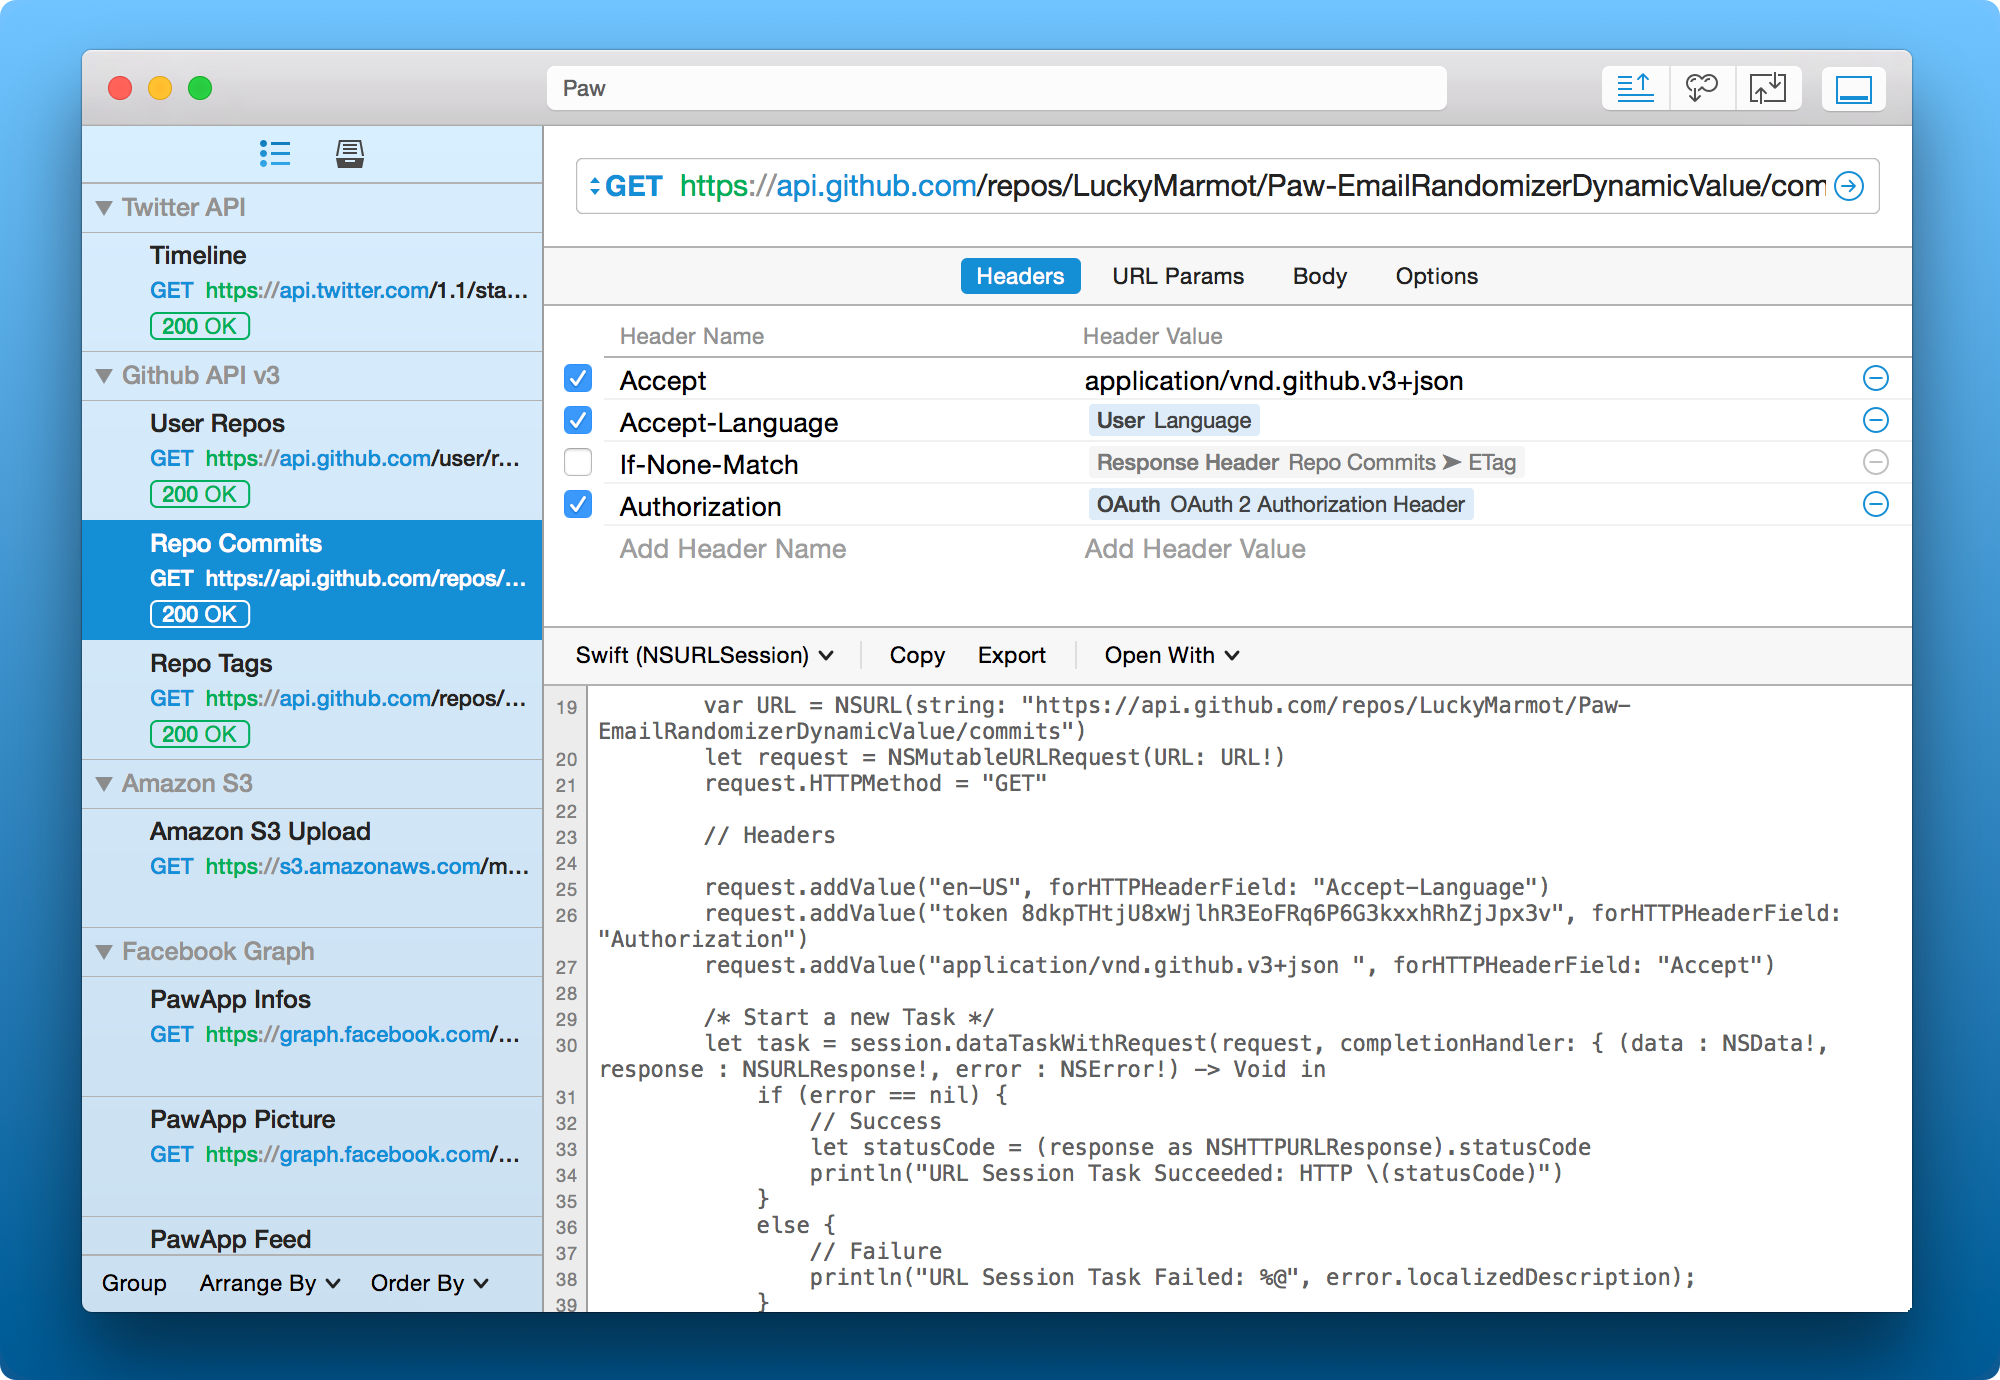Select the Repo Commits request
The image size is (2000, 1380).
[312, 579]
